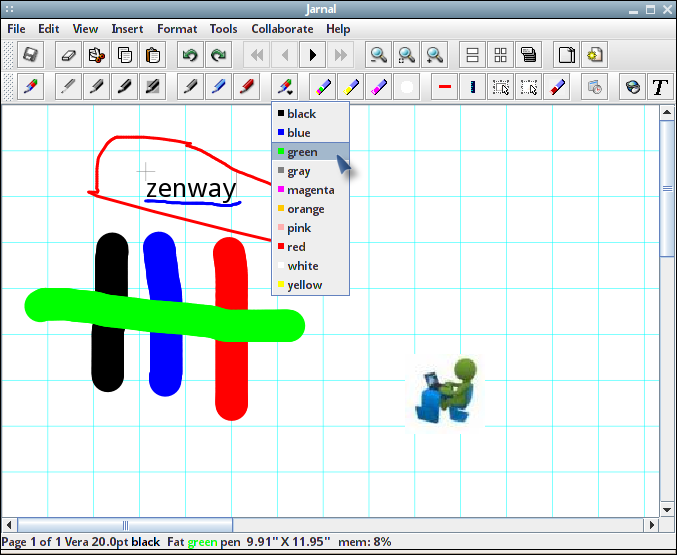The image size is (677, 555).
Task: Choose the fat pen thickness
Action: tap(153, 87)
